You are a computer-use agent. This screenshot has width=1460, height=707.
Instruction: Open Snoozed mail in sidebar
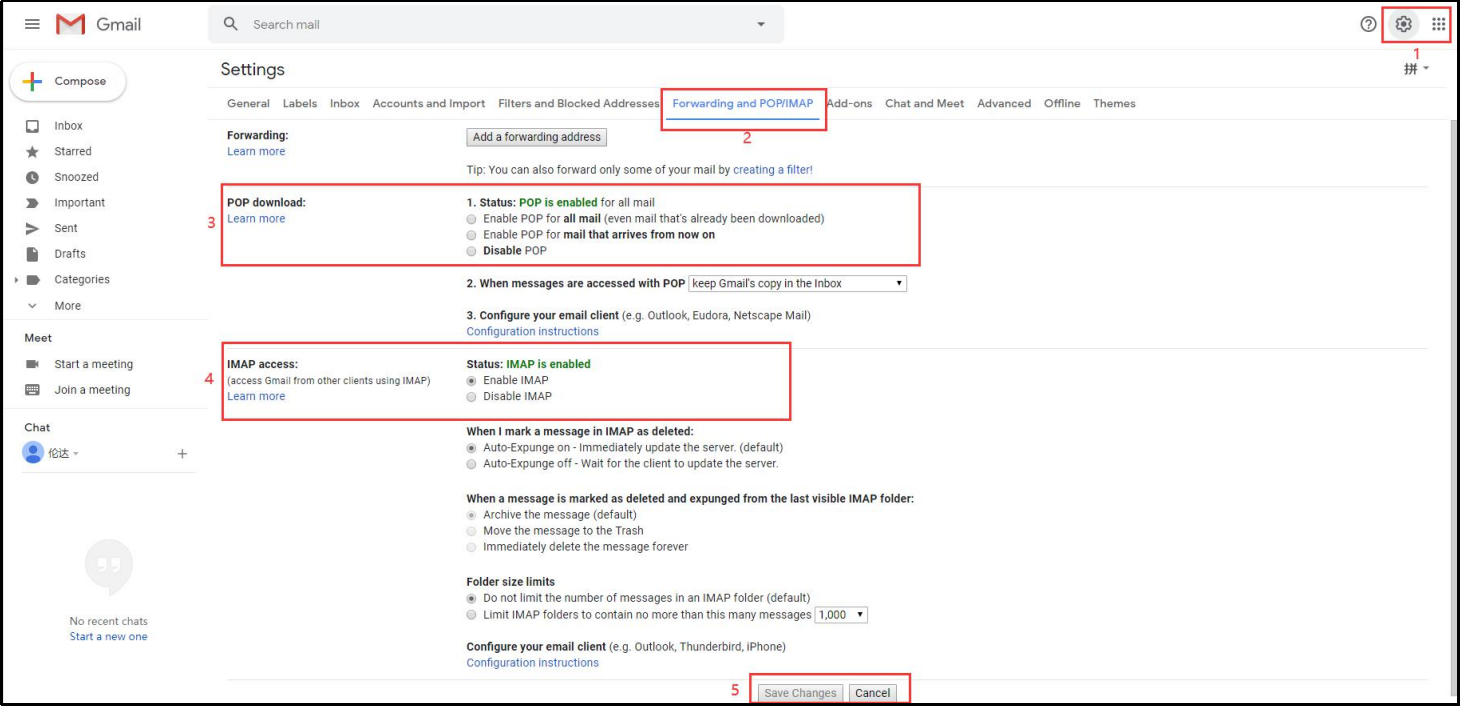click(76, 177)
